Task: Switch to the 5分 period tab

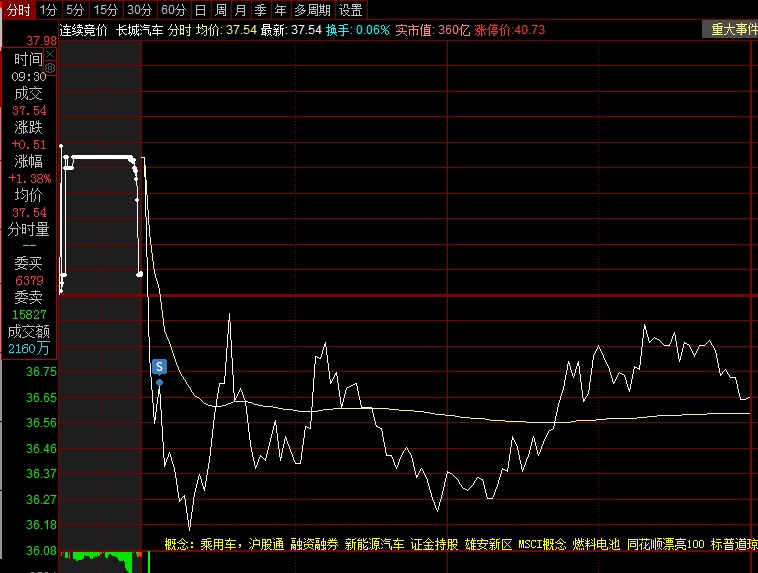Action: point(75,10)
